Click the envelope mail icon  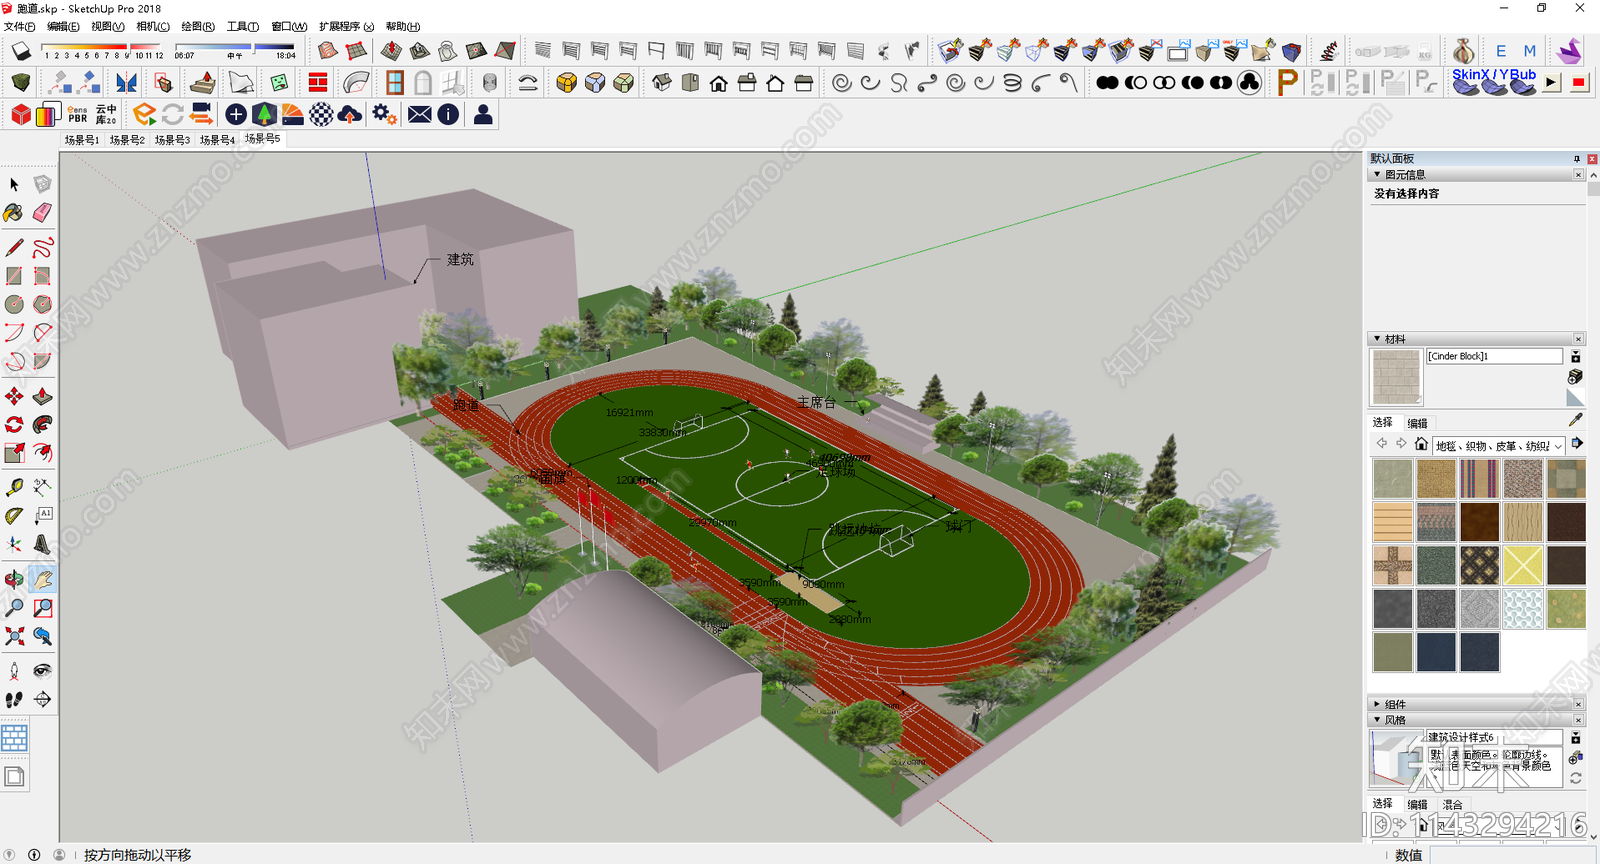[420, 115]
